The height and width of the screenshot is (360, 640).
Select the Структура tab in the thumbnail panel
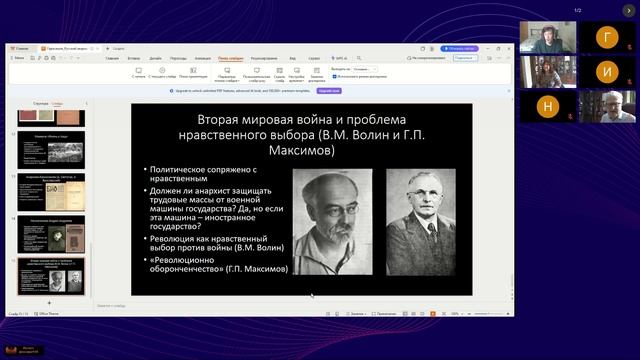[40, 104]
